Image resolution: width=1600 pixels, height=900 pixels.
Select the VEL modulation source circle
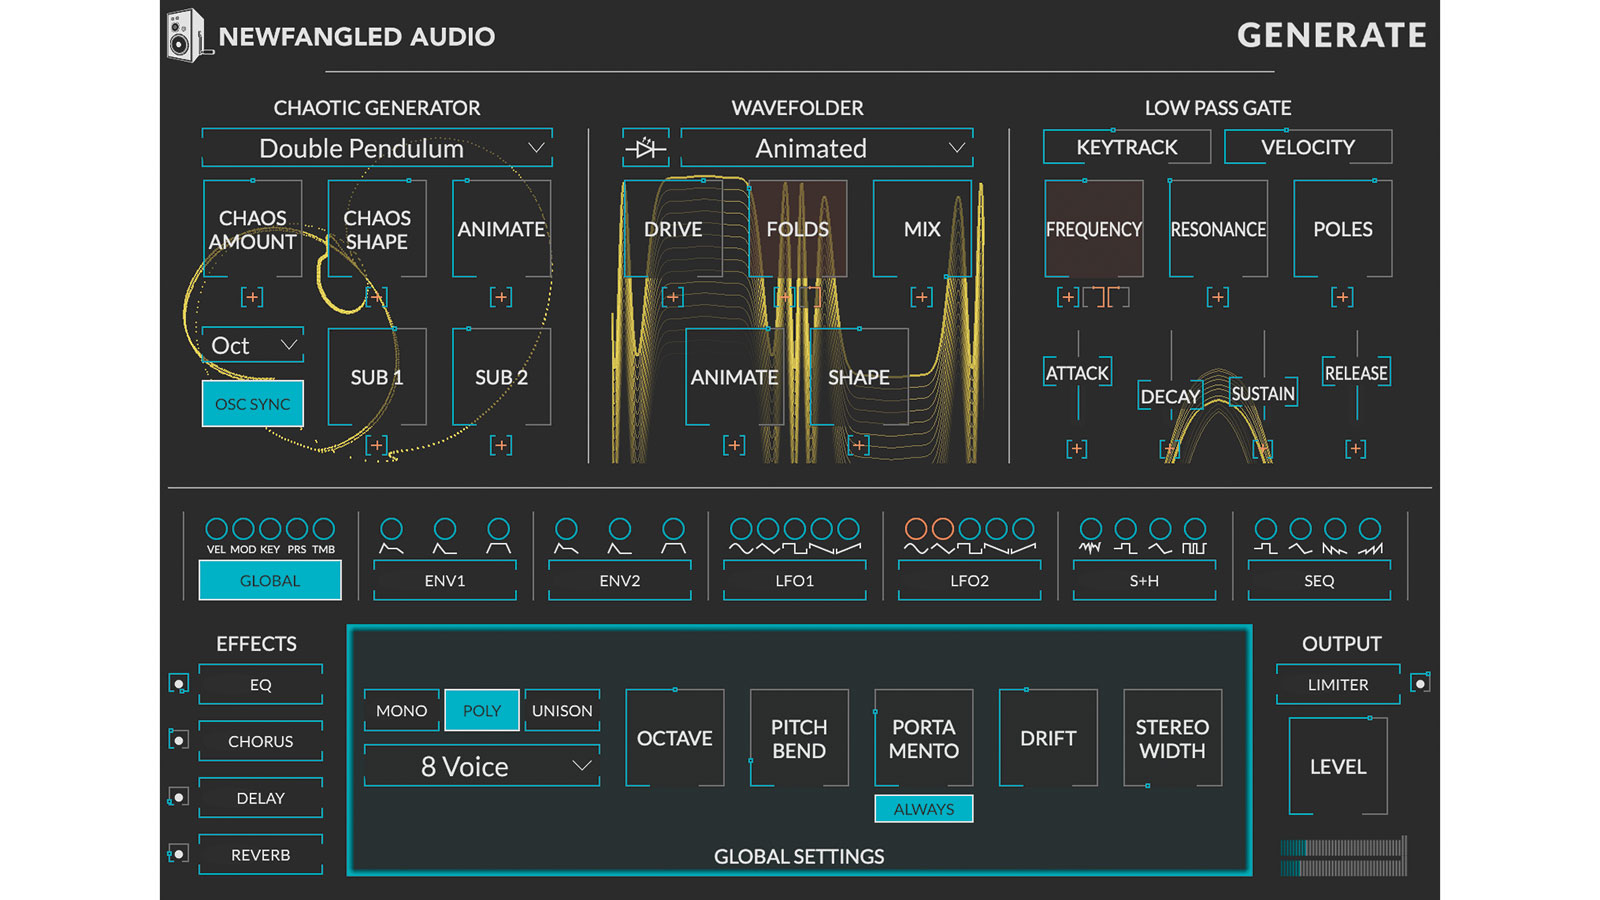216,528
